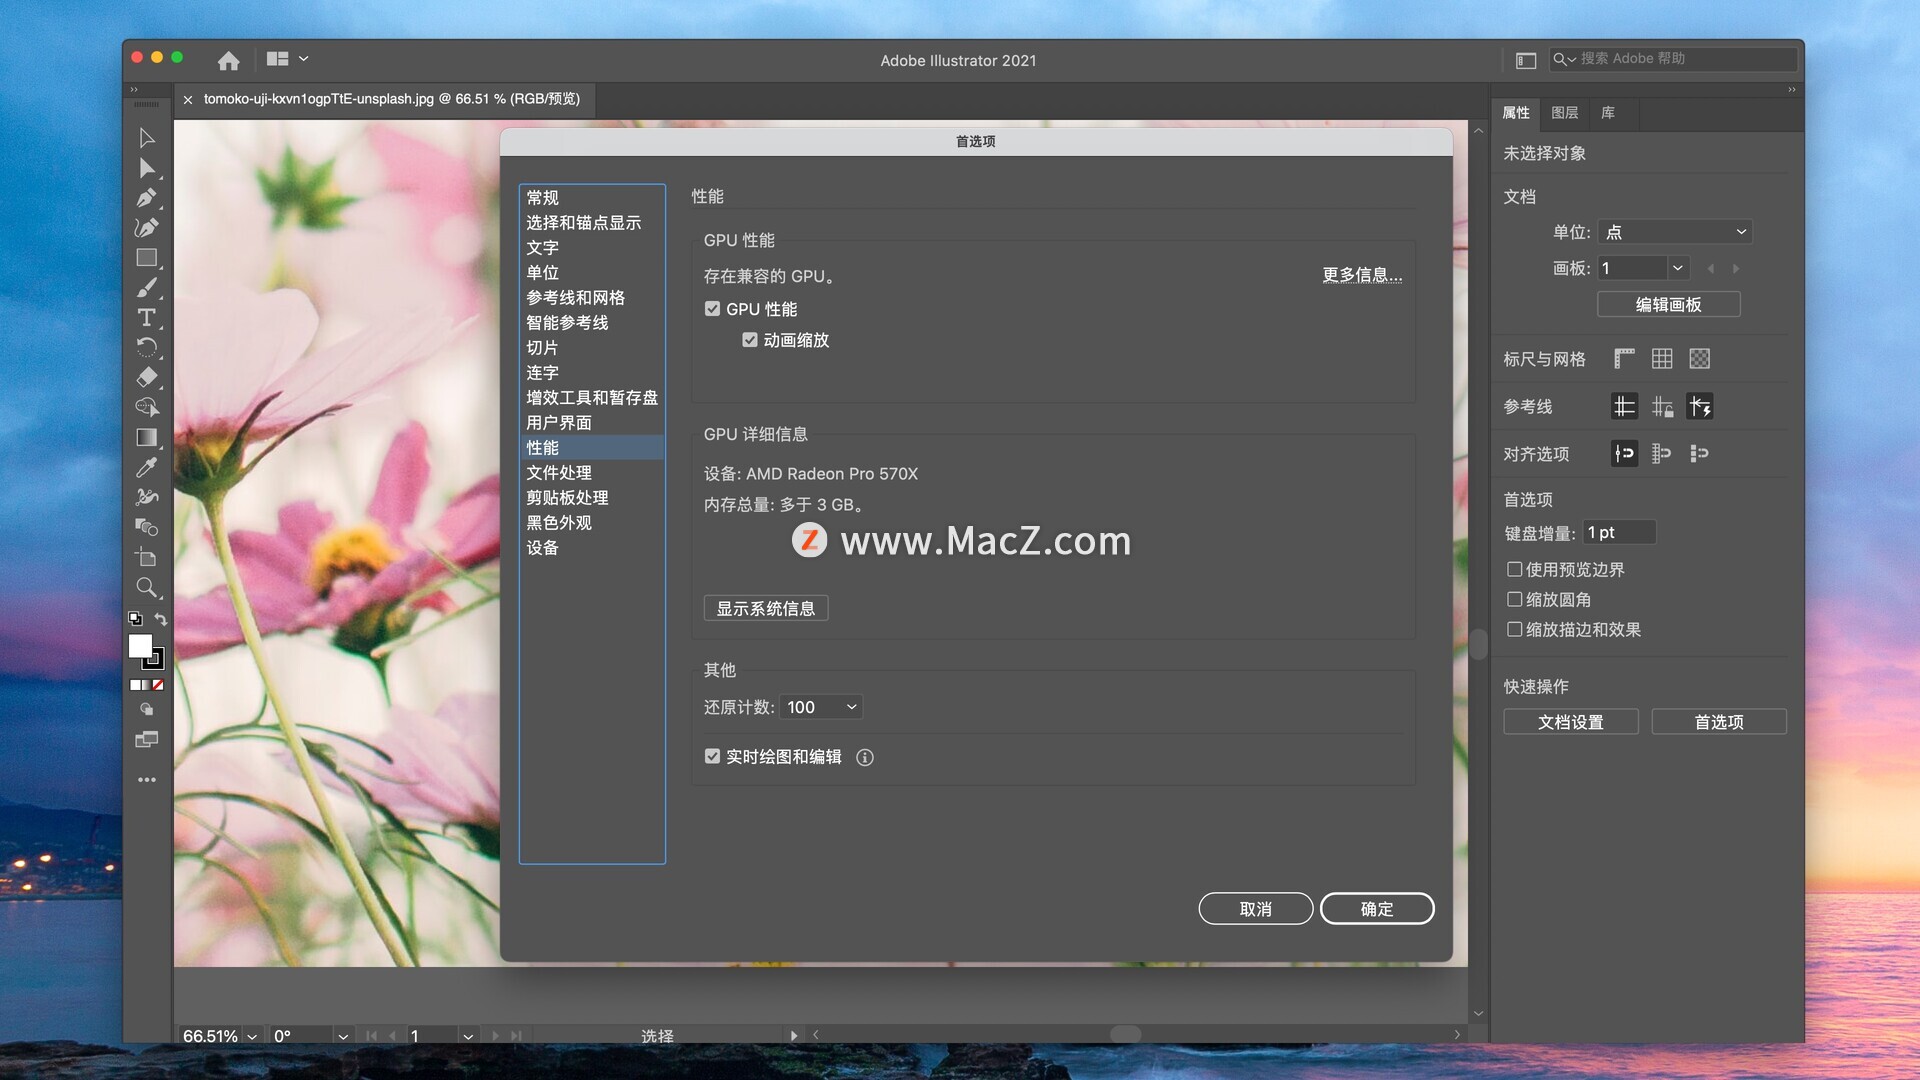The image size is (1920, 1080).
Task: Toggle show guides icon
Action: pyautogui.click(x=1624, y=406)
